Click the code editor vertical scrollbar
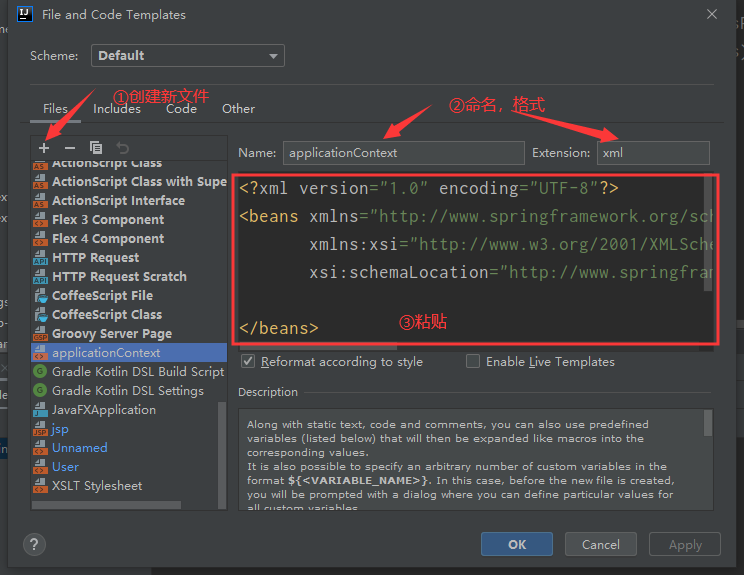 (707, 233)
